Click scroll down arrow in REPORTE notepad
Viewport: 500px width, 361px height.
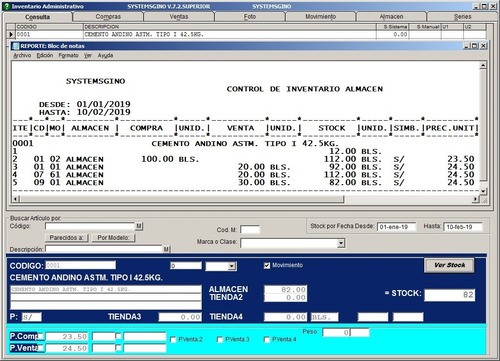[483, 191]
